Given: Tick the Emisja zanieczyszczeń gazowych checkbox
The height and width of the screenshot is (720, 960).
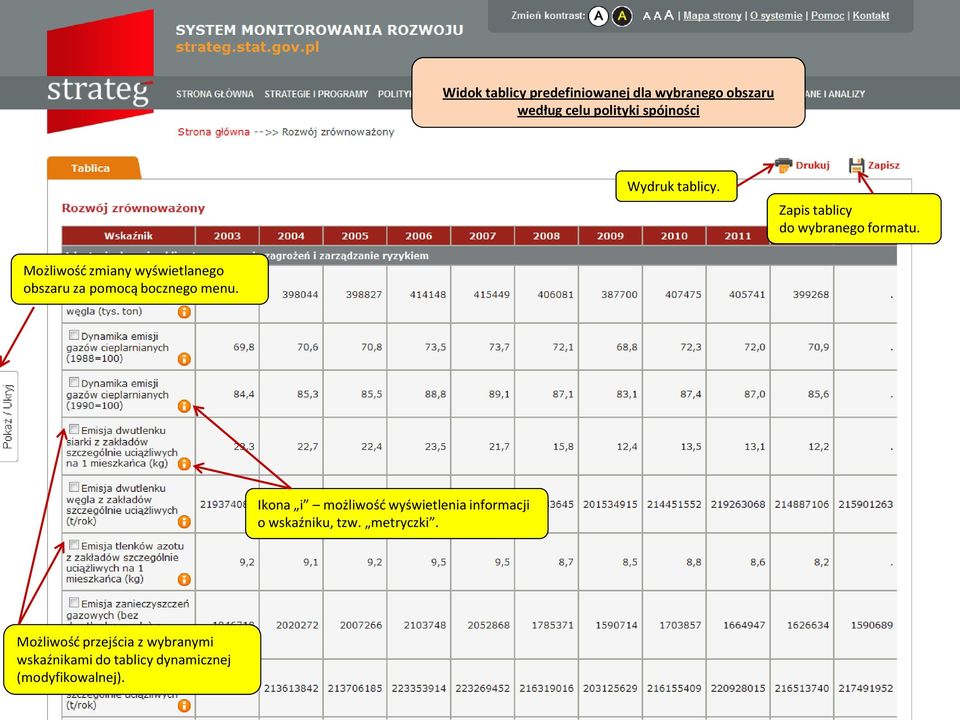Looking at the screenshot, I should point(73,602).
